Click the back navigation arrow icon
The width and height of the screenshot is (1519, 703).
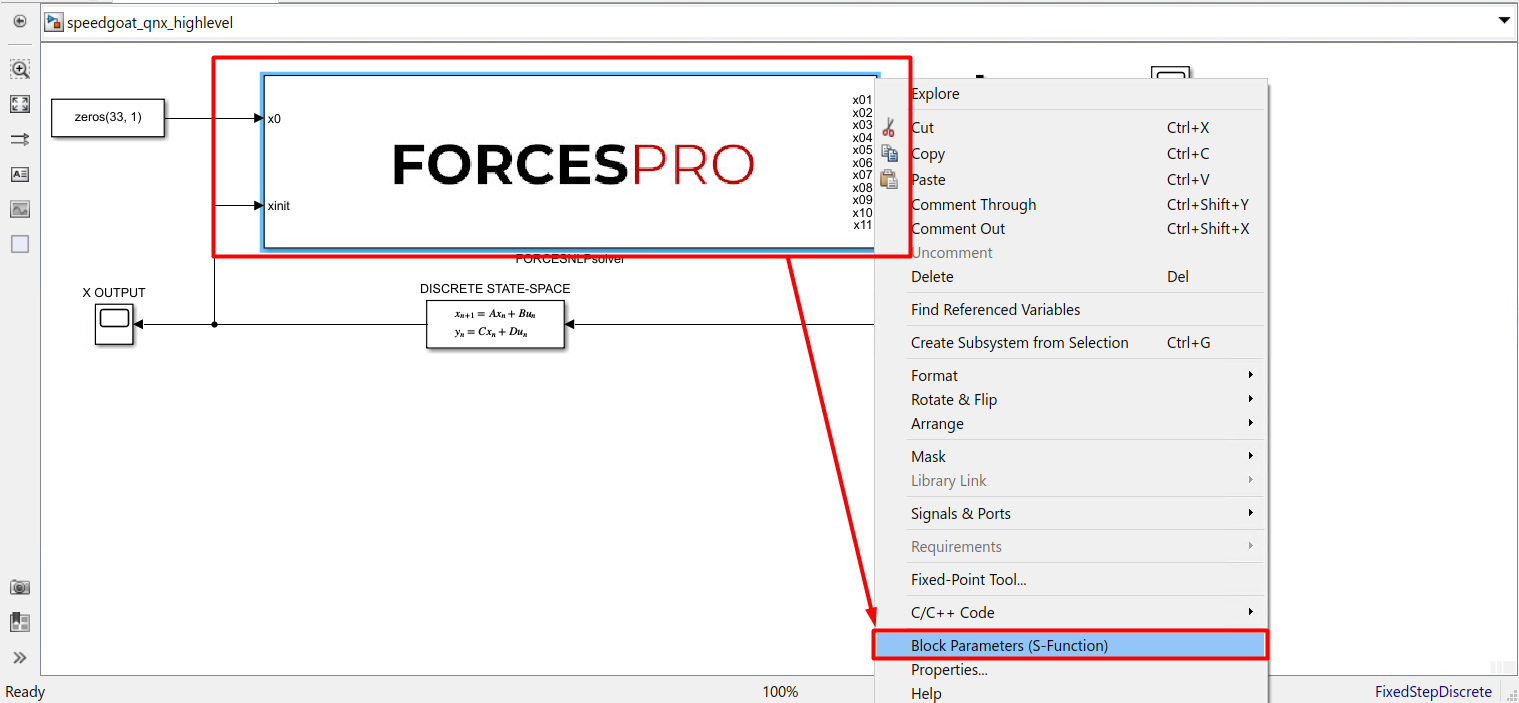click(x=20, y=21)
